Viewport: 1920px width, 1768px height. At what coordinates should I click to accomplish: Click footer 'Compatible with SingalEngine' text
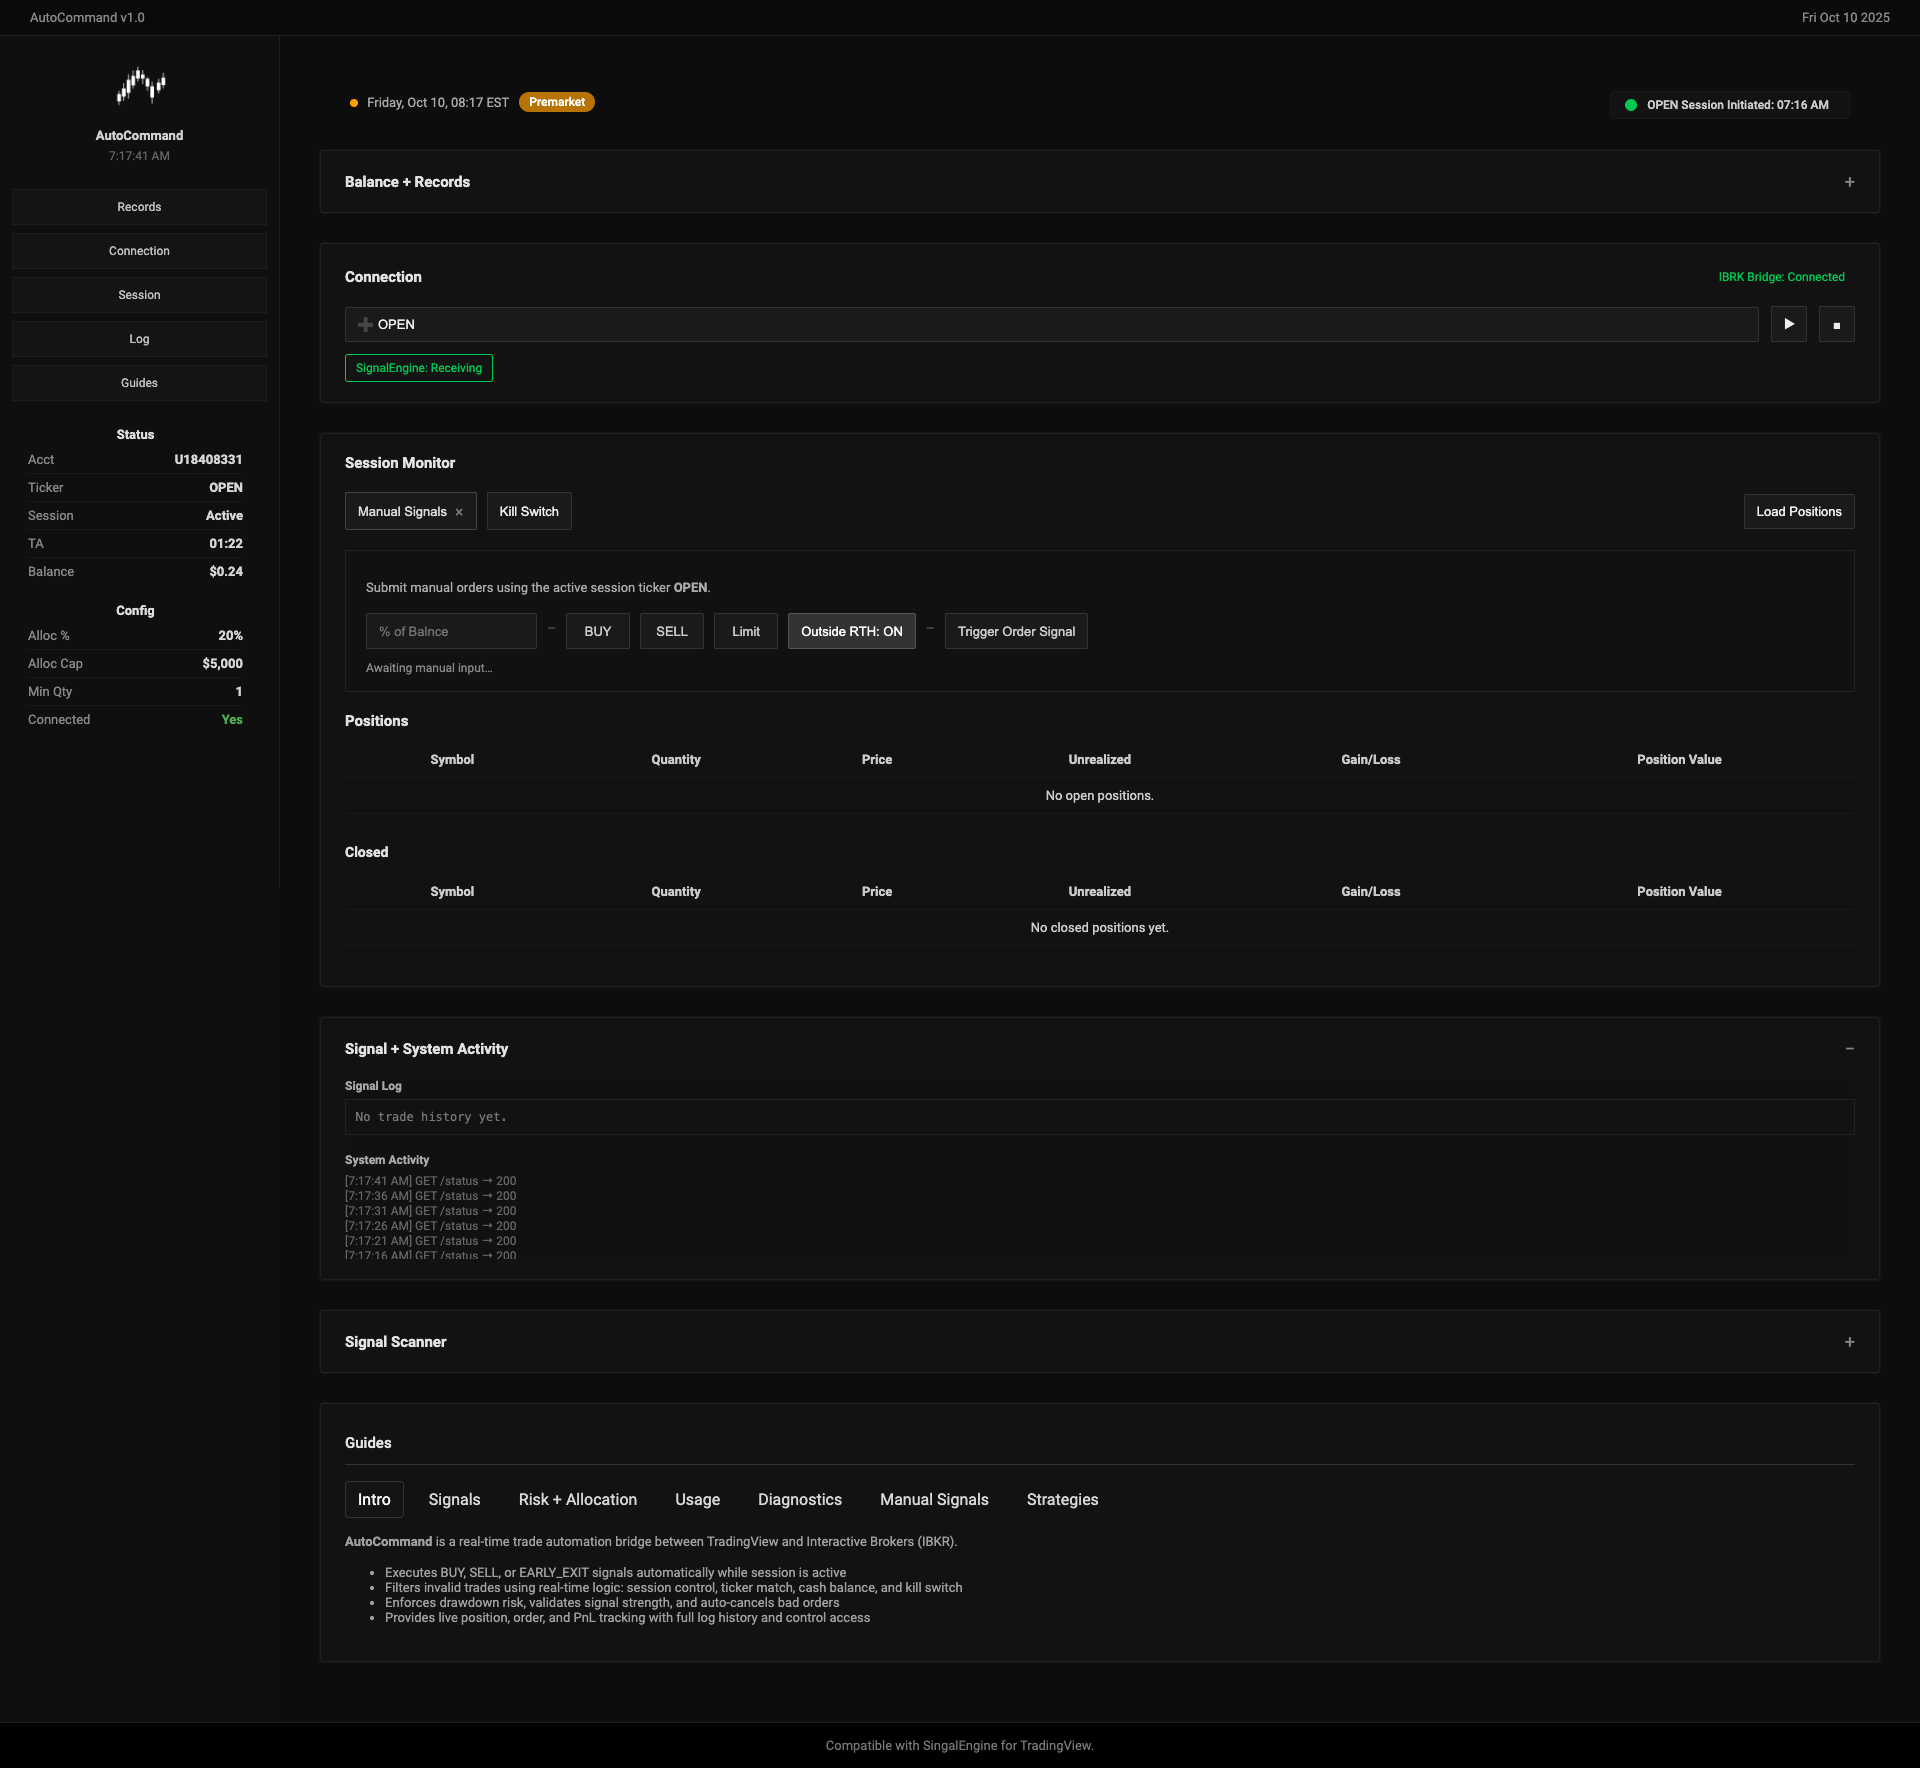coord(959,1746)
